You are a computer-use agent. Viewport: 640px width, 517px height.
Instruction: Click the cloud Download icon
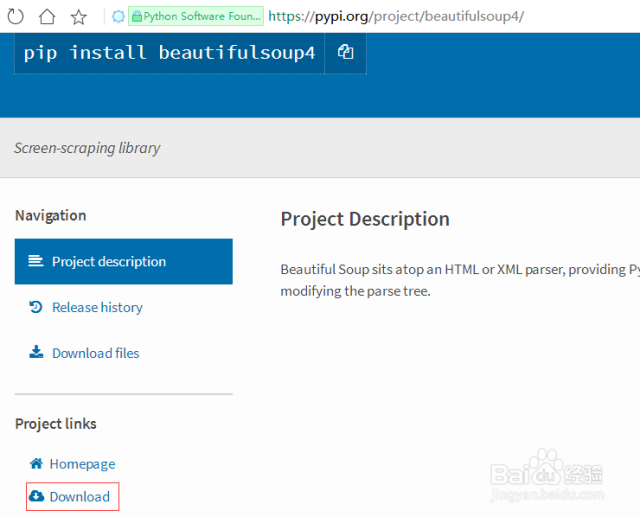coord(36,497)
